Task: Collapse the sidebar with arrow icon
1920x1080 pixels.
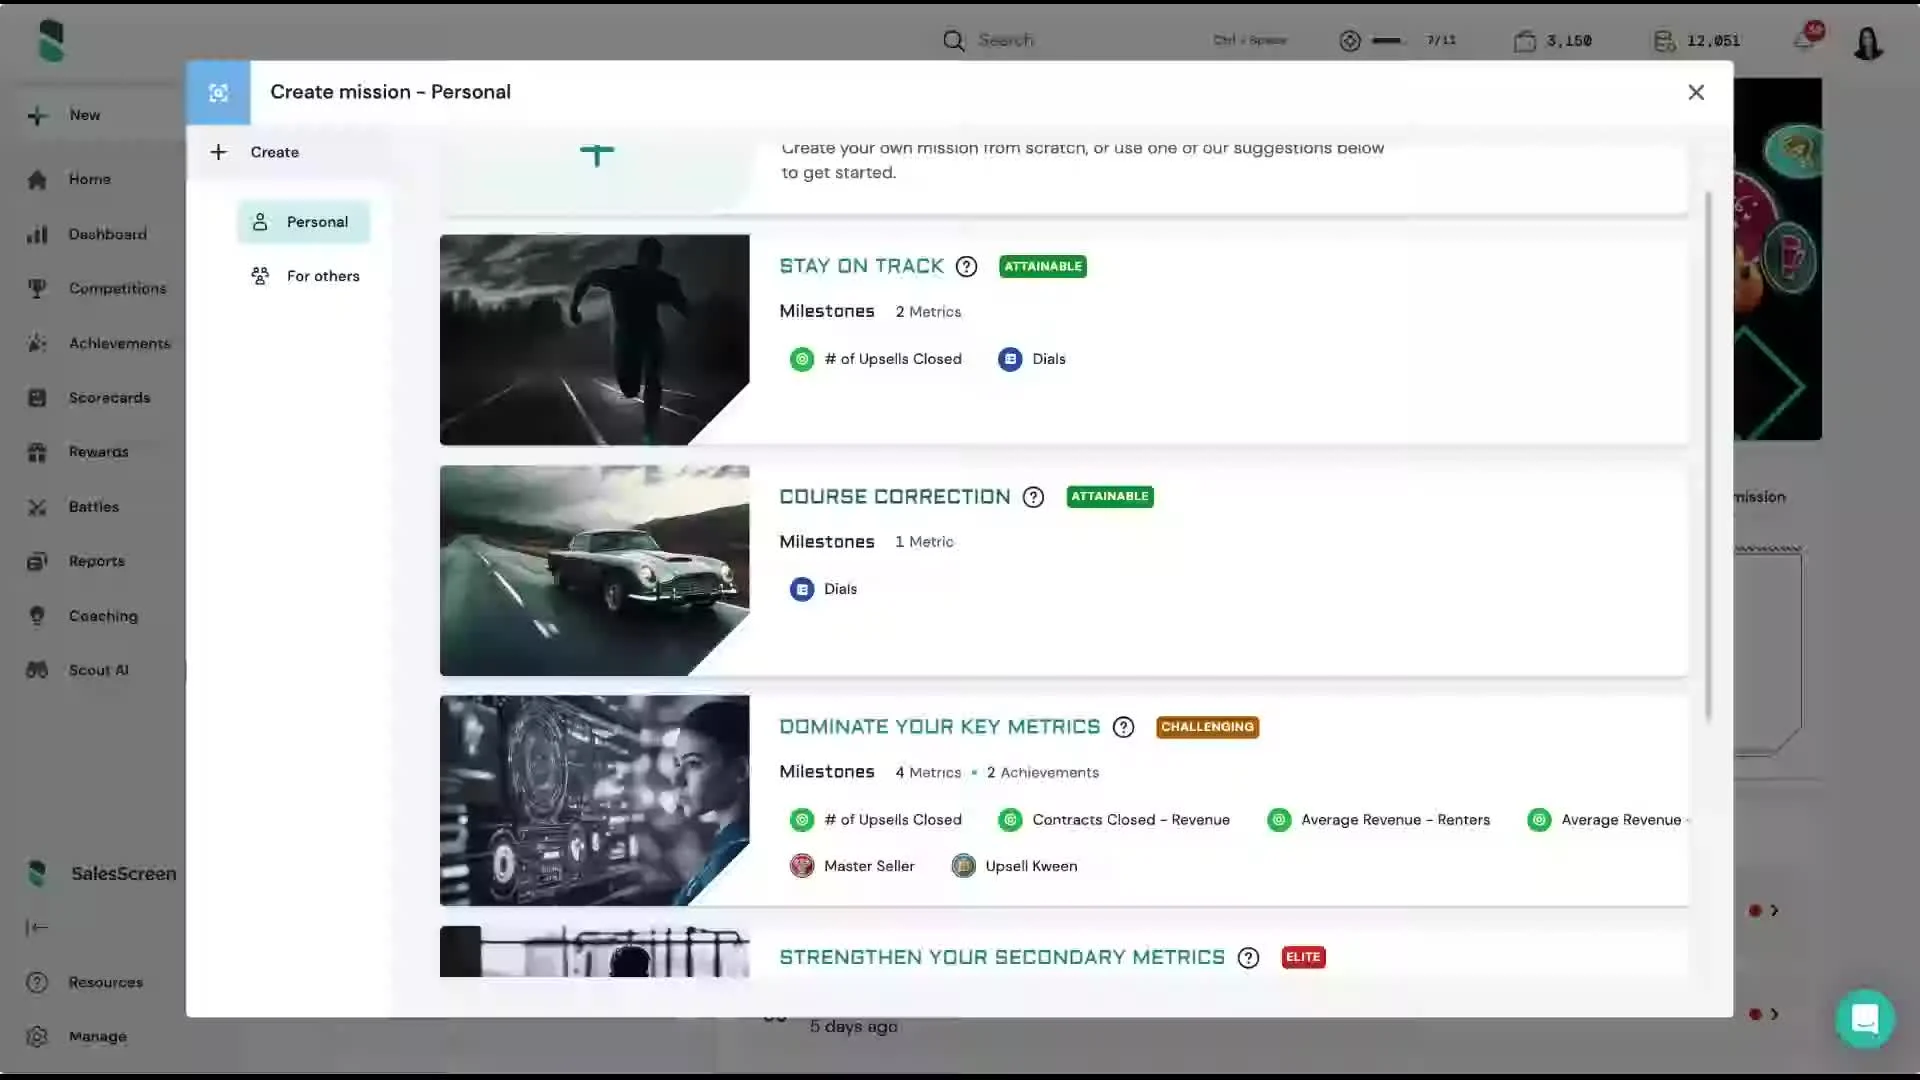Action: coord(37,927)
